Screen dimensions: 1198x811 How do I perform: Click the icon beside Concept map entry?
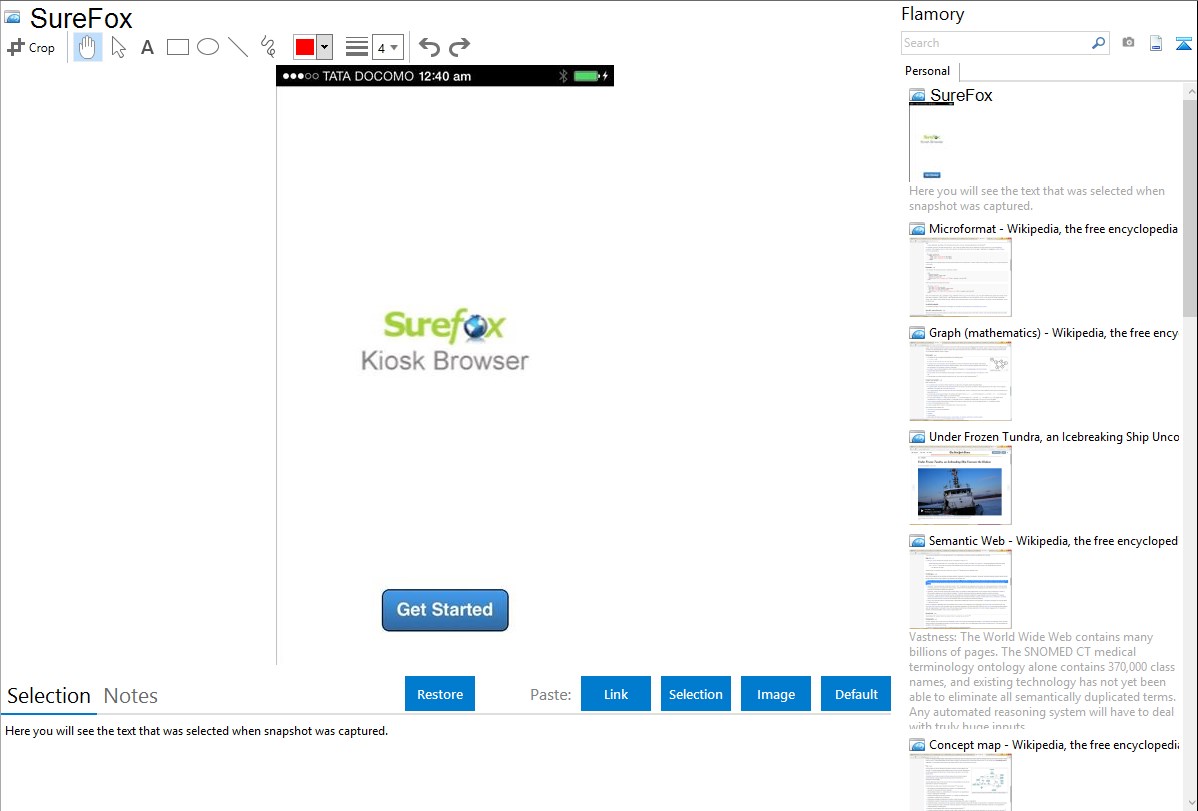(917, 745)
